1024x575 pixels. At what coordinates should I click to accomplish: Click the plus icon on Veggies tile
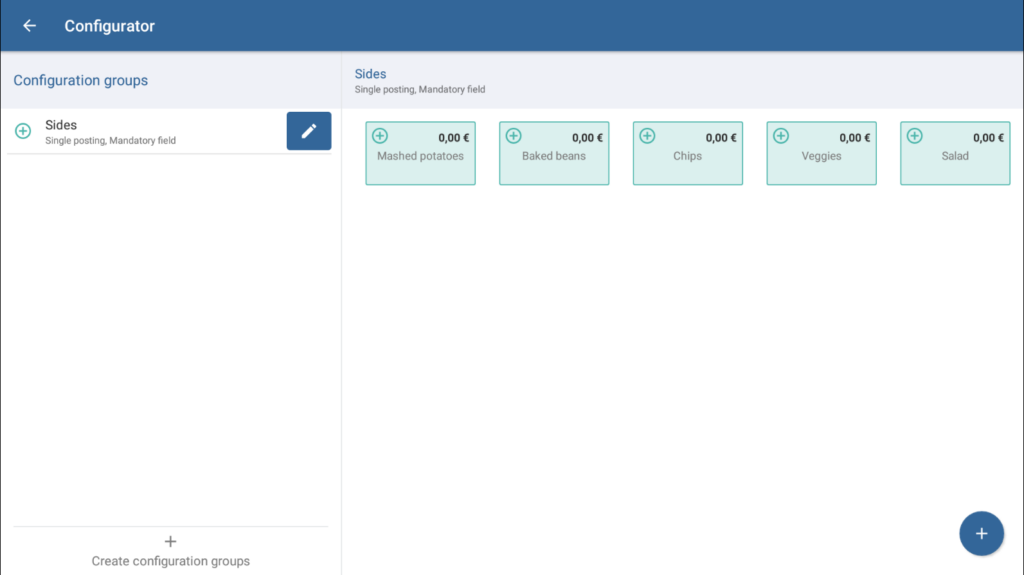pyautogui.click(x=781, y=136)
